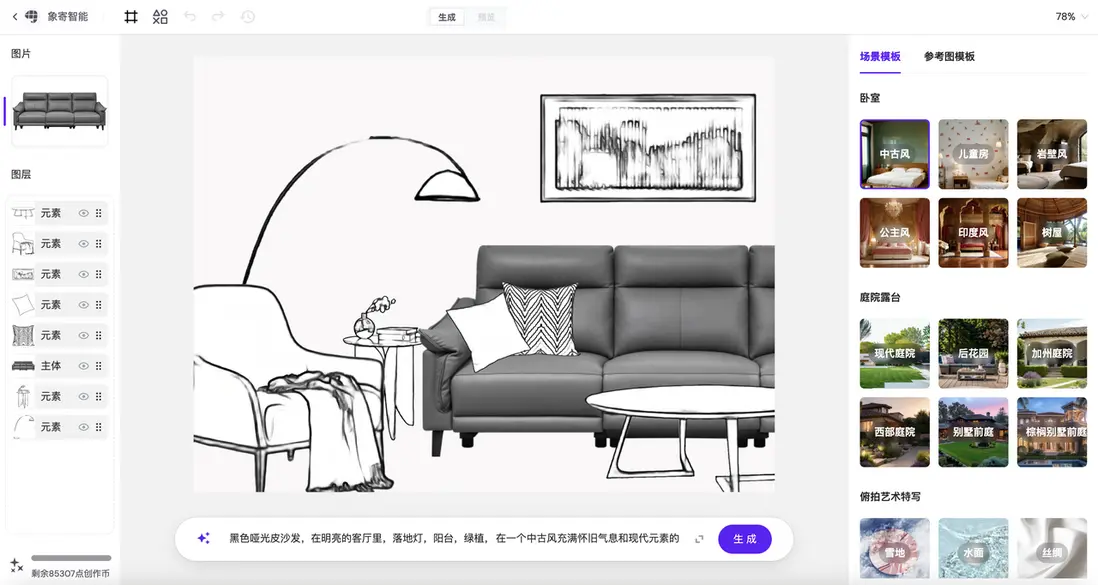
Task: Expand the prompt text box icon
Action: pos(699,539)
